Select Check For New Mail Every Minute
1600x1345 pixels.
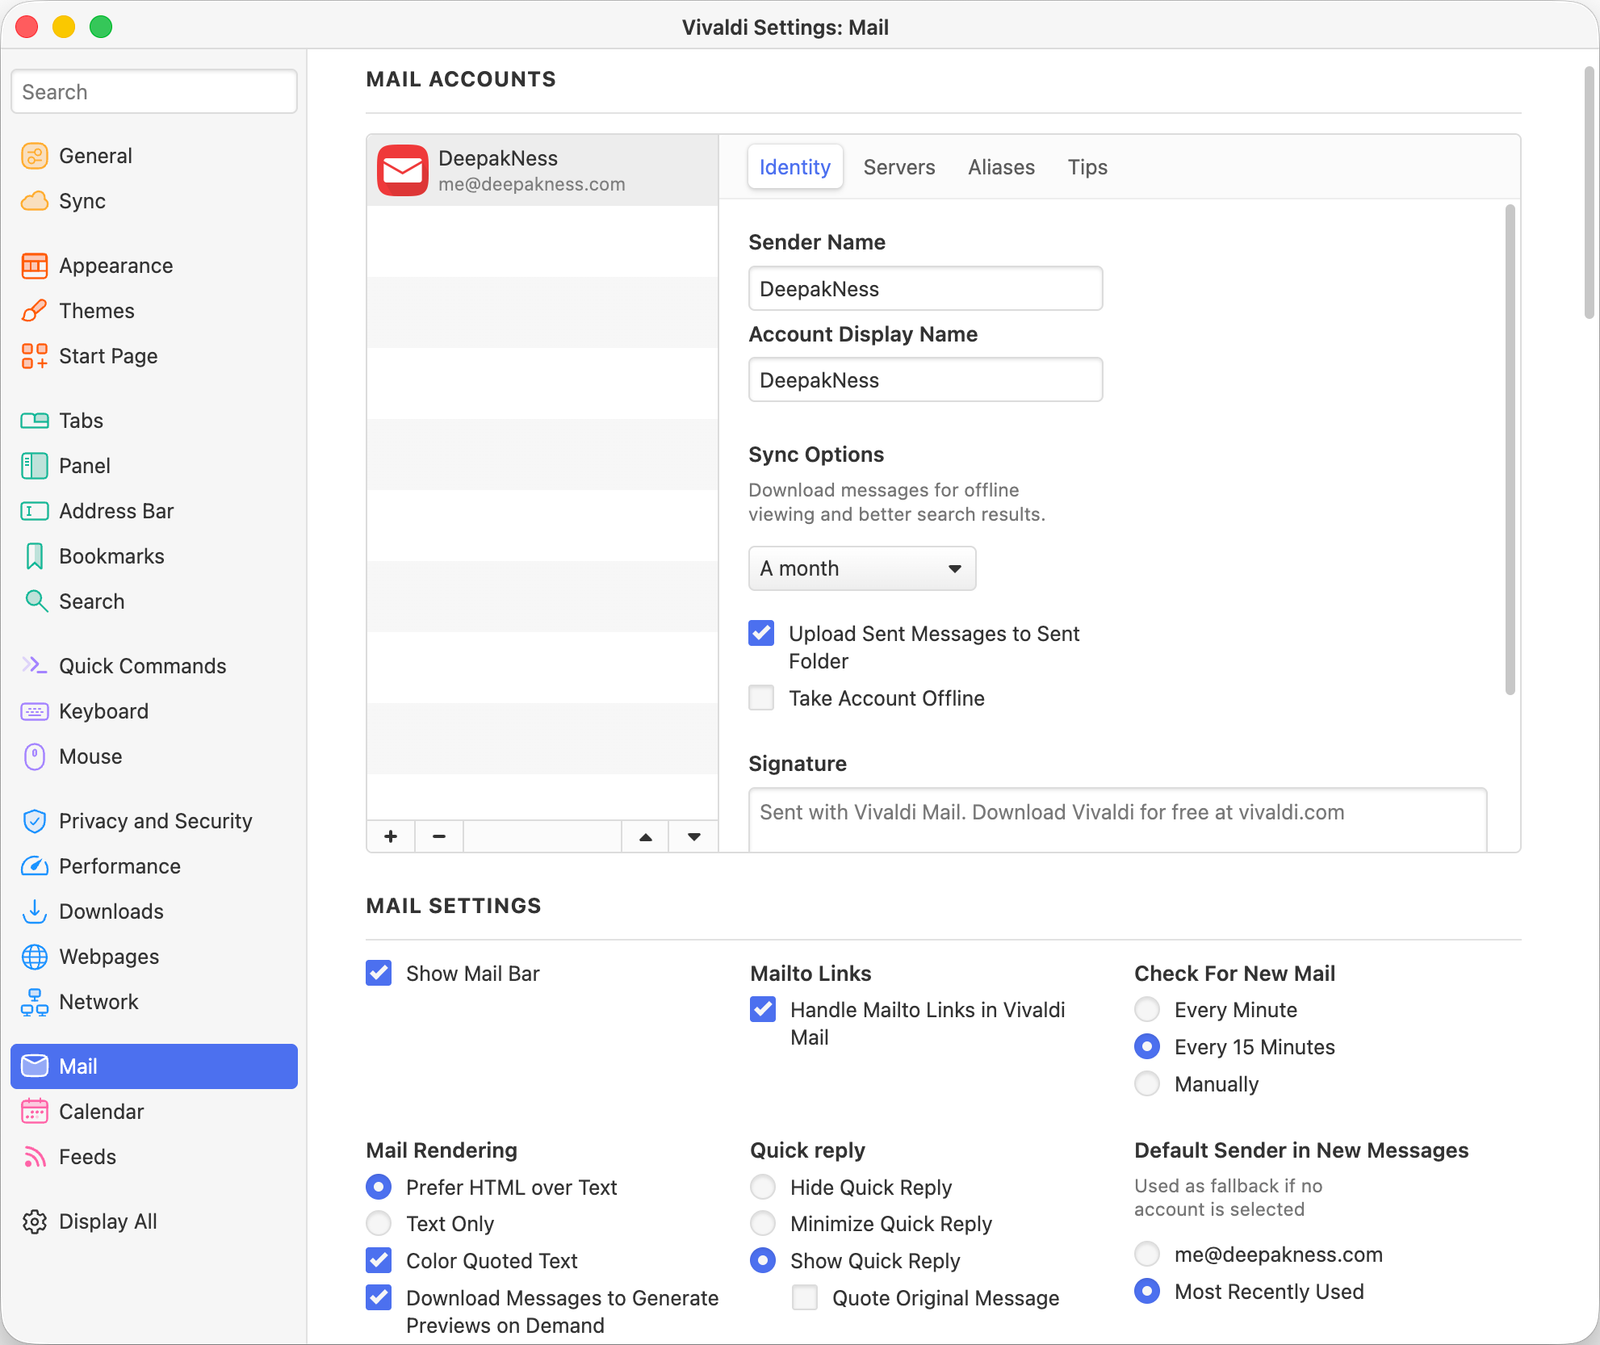coord(1147,1009)
